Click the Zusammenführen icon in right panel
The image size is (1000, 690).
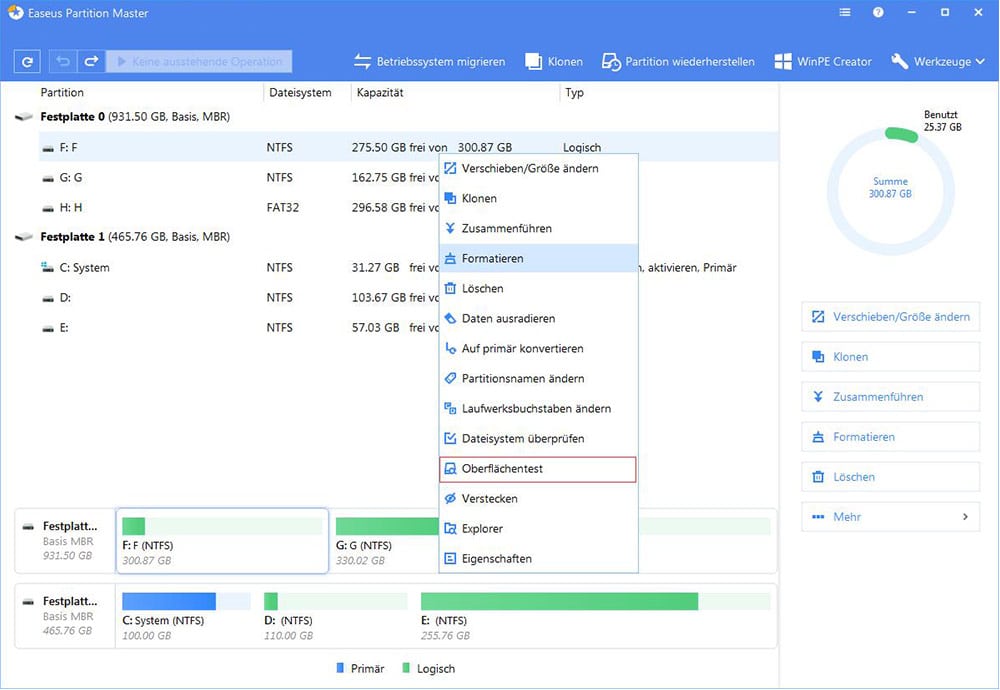(818, 397)
